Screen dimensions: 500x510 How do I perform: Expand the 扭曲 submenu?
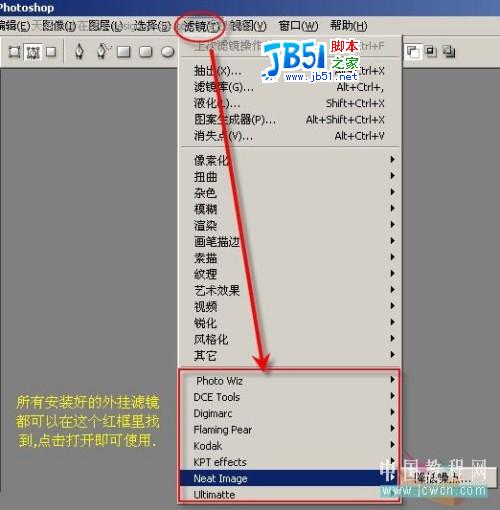(290, 176)
